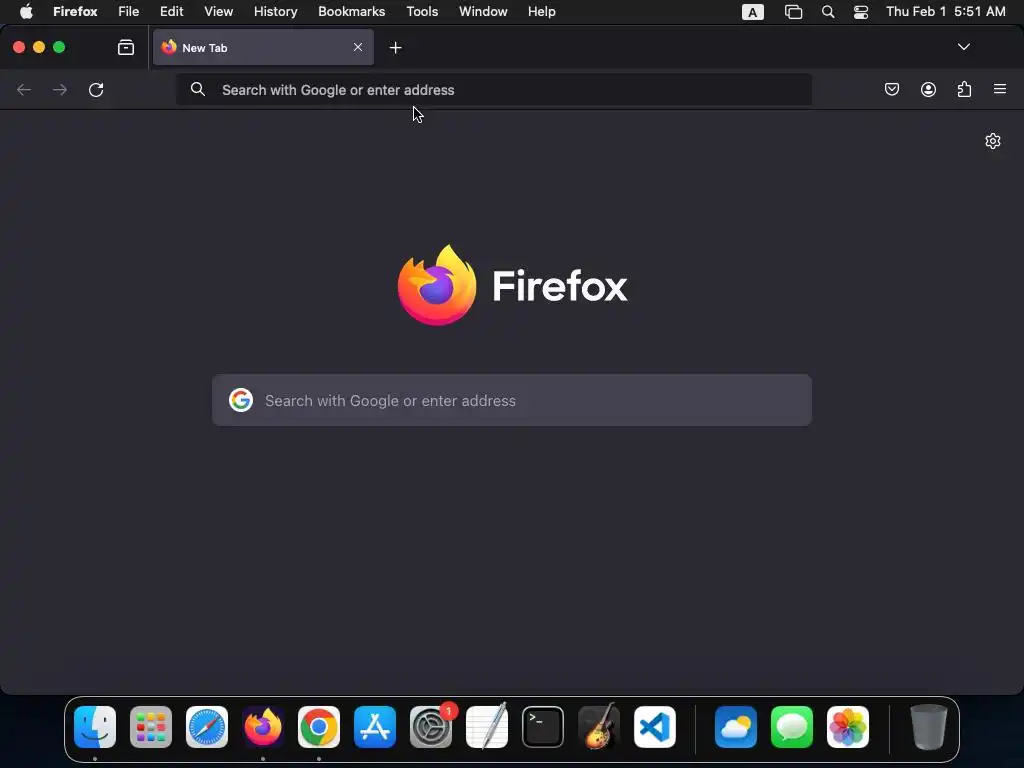Open Weather from the Dock

pyautogui.click(x=736, y=727)
